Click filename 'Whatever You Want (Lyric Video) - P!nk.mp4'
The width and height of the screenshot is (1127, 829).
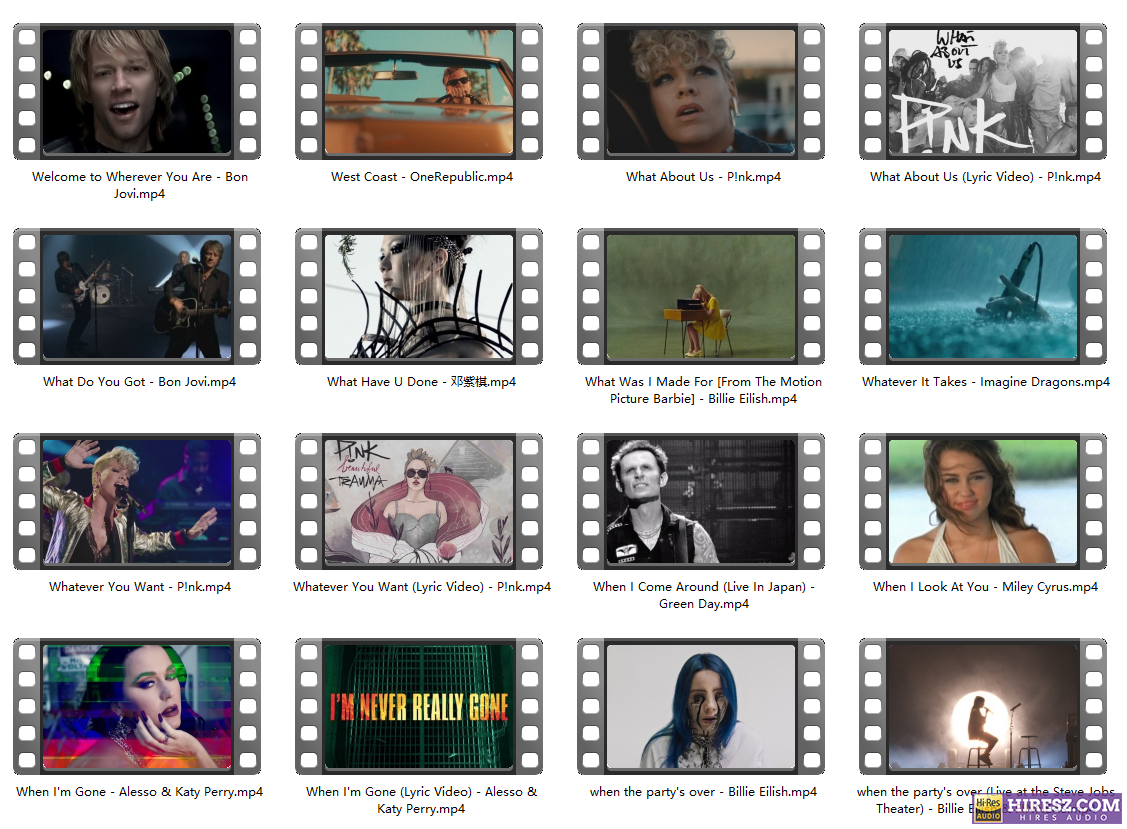point(422,587)
